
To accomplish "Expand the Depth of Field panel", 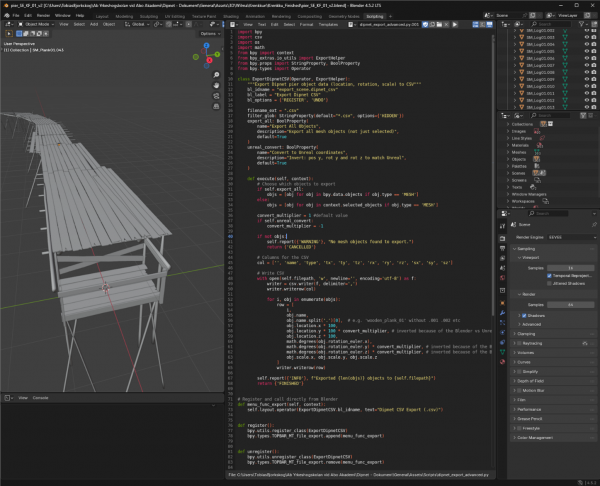I will click(x=553, y=381).
